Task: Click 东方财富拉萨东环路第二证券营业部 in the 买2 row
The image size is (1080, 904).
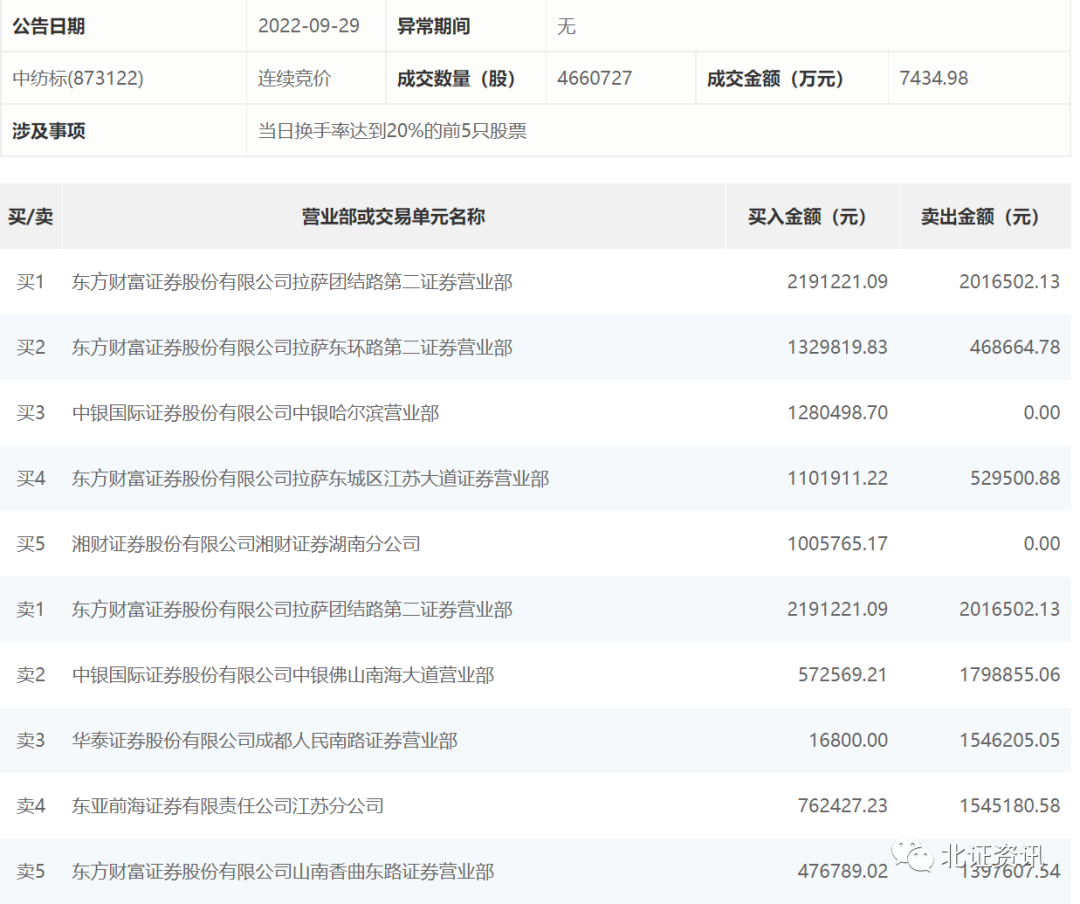Action: click(x=292, y=348)
